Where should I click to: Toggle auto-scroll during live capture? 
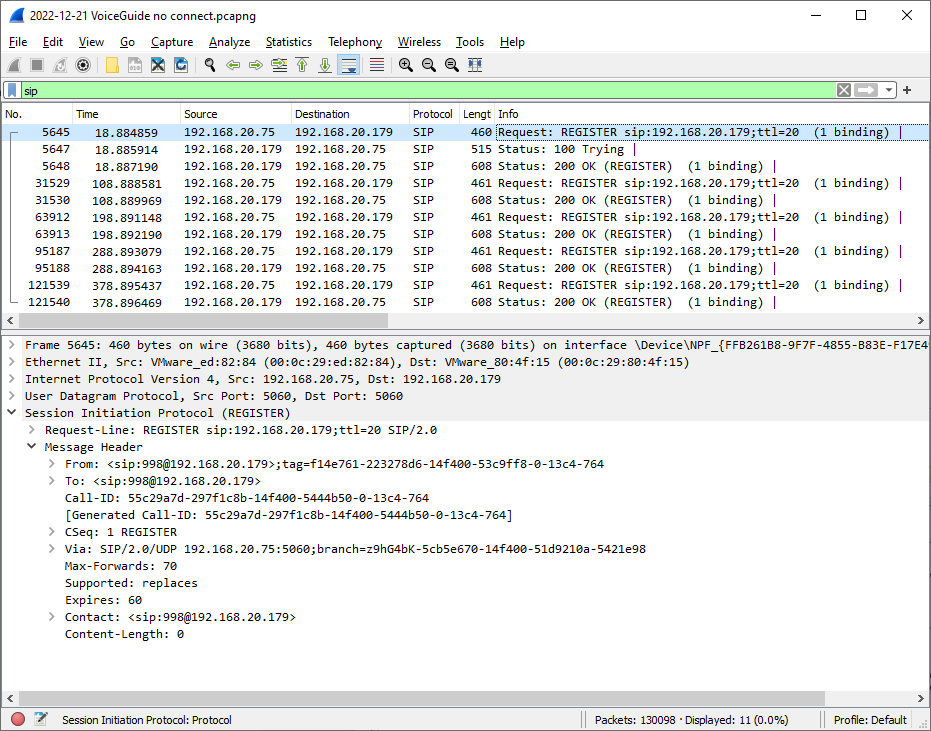point(349,65)
